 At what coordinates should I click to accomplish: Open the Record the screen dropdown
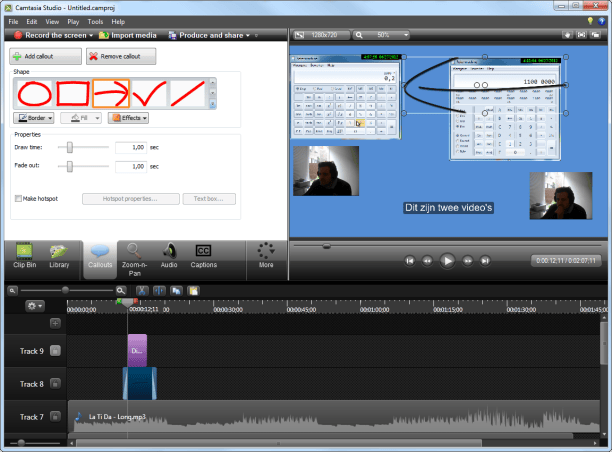(x=53, y=35)
